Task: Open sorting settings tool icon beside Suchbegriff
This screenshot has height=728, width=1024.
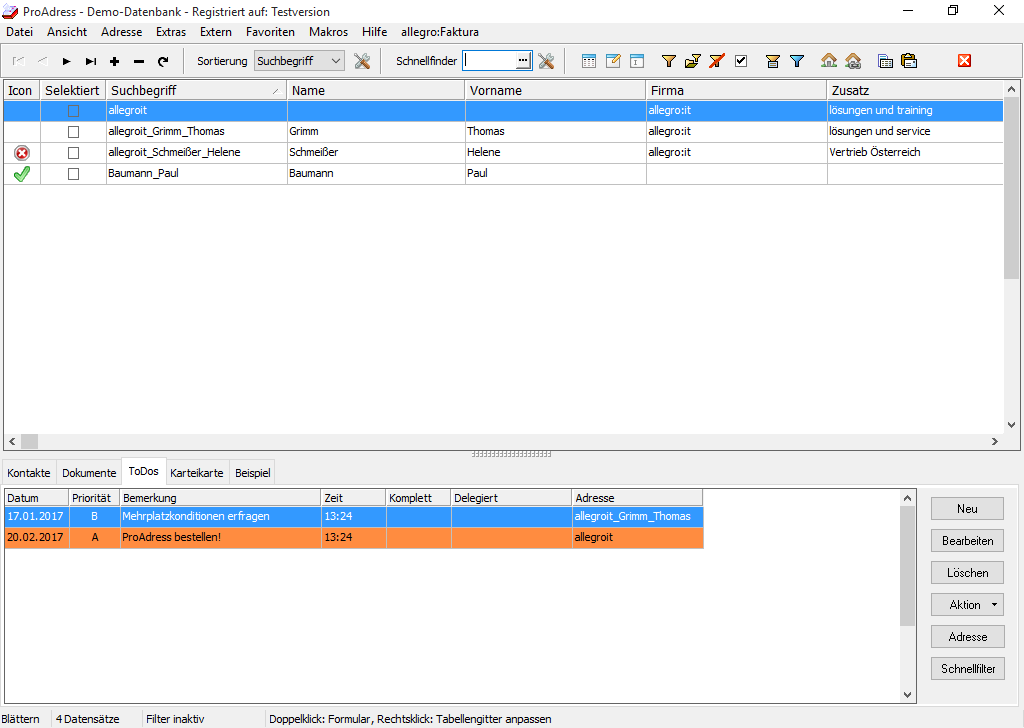Action: coord(362,61)
